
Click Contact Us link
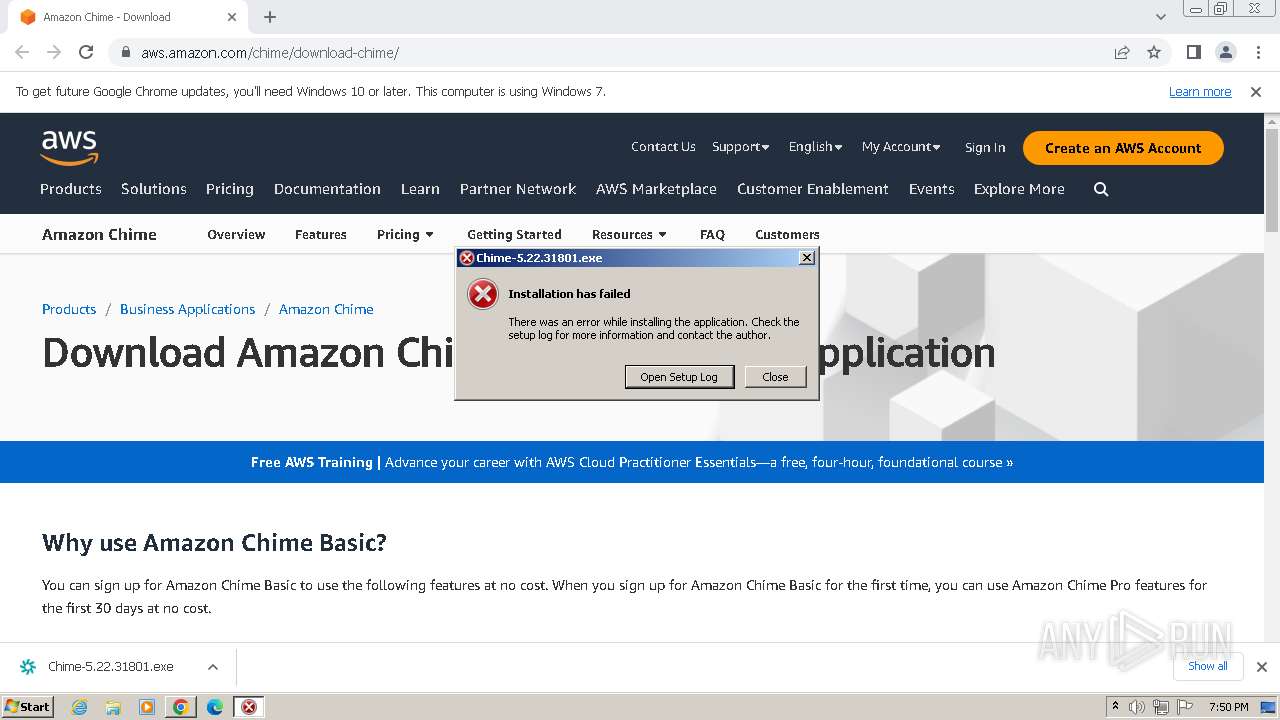point(663,147)
